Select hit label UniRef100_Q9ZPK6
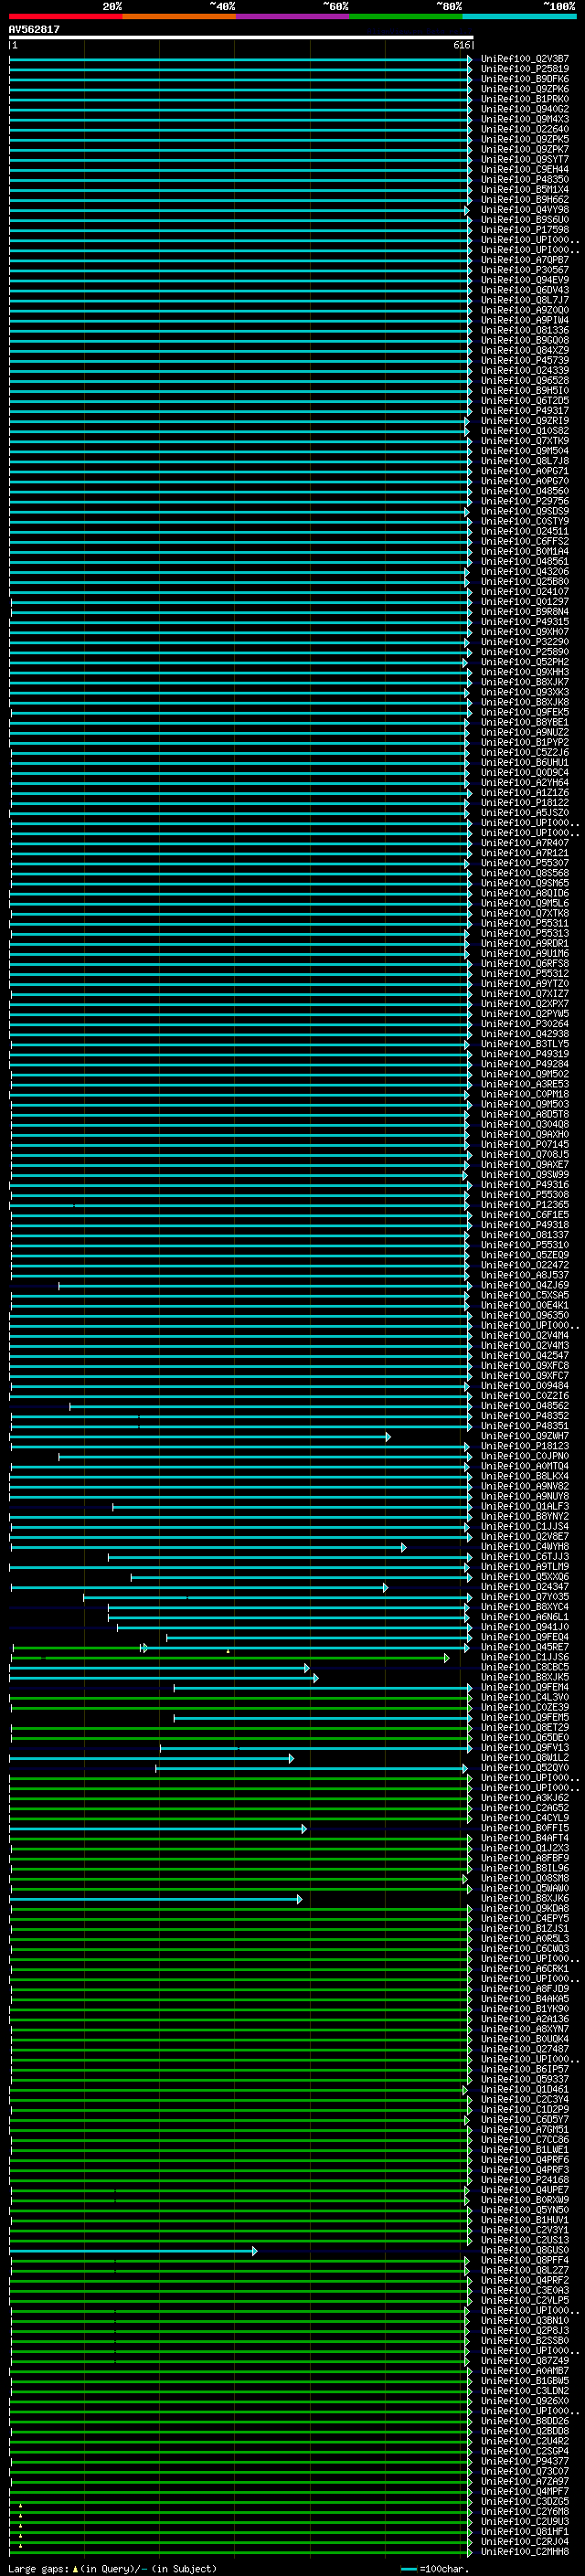 [525, 89]
